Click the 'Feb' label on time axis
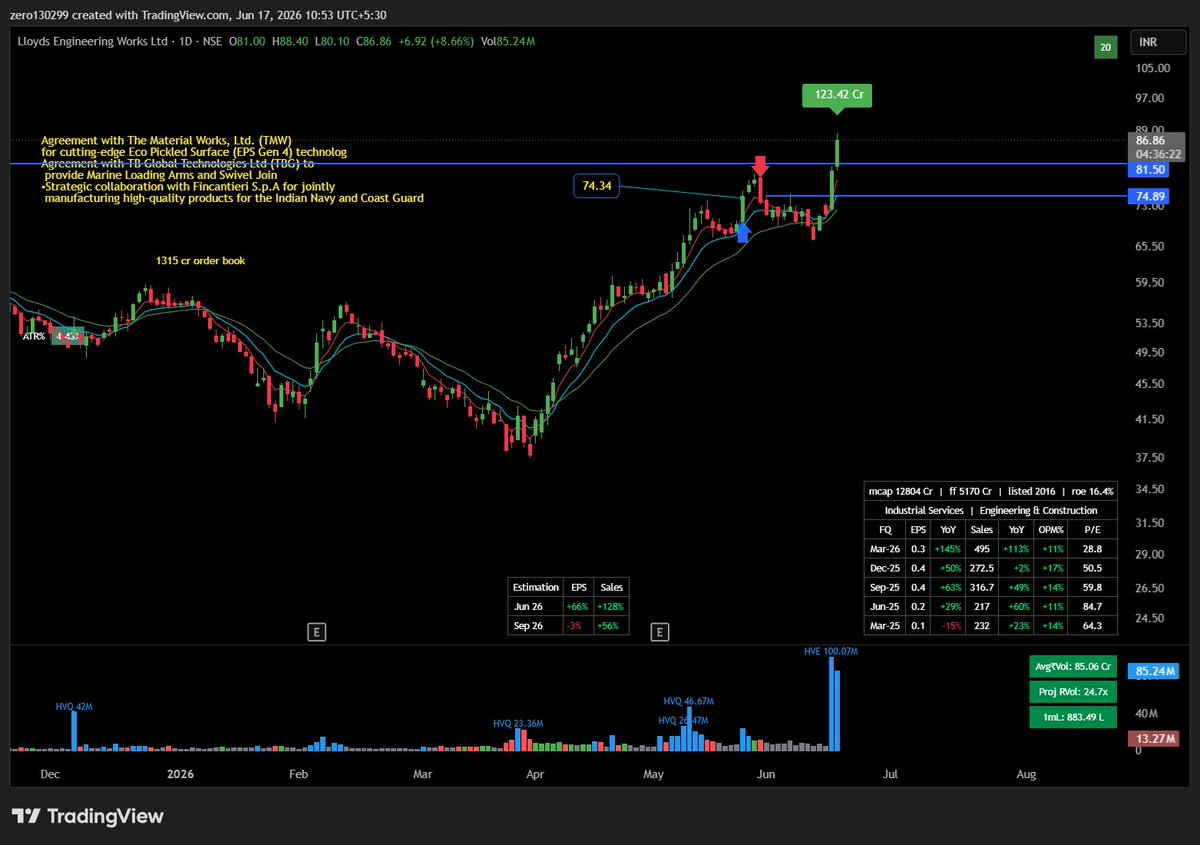 (x=297, y=774)
